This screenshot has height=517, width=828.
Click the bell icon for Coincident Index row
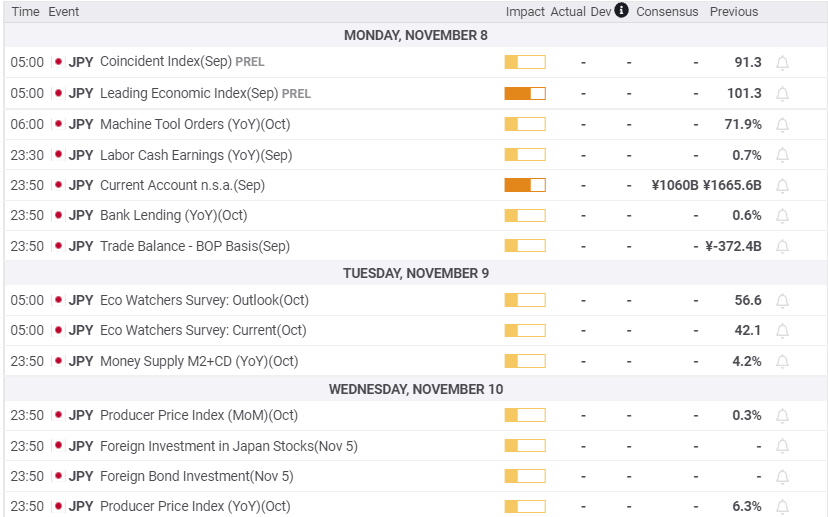pos(782,62)
